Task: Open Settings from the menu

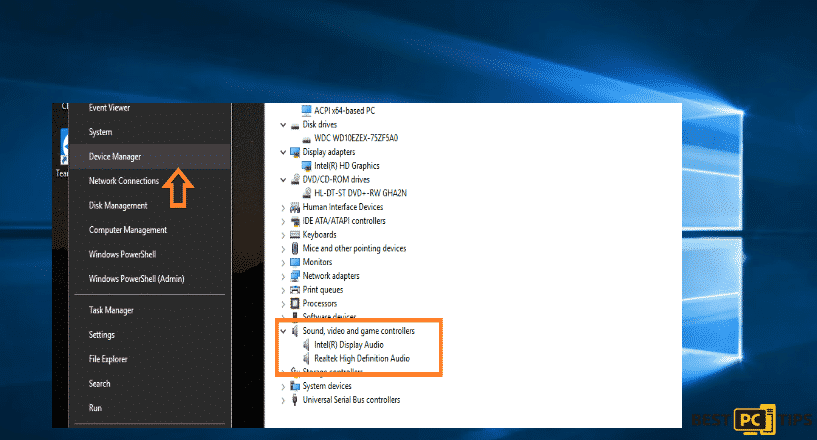Action: tap(150, 335)
